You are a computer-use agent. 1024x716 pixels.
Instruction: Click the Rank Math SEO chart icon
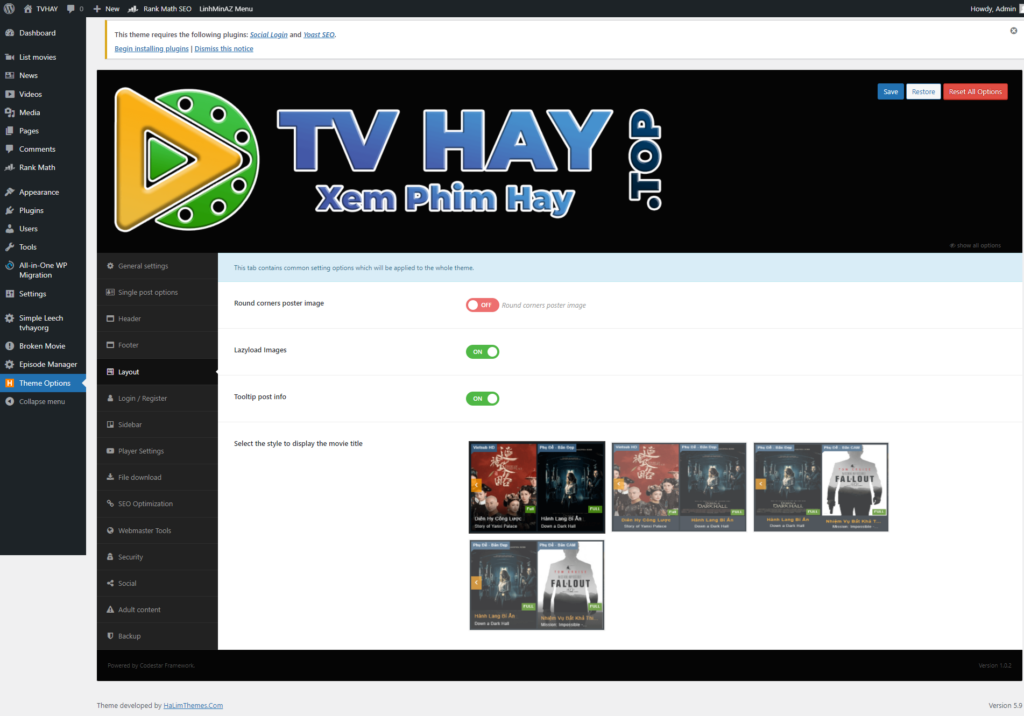pos(133,8)
